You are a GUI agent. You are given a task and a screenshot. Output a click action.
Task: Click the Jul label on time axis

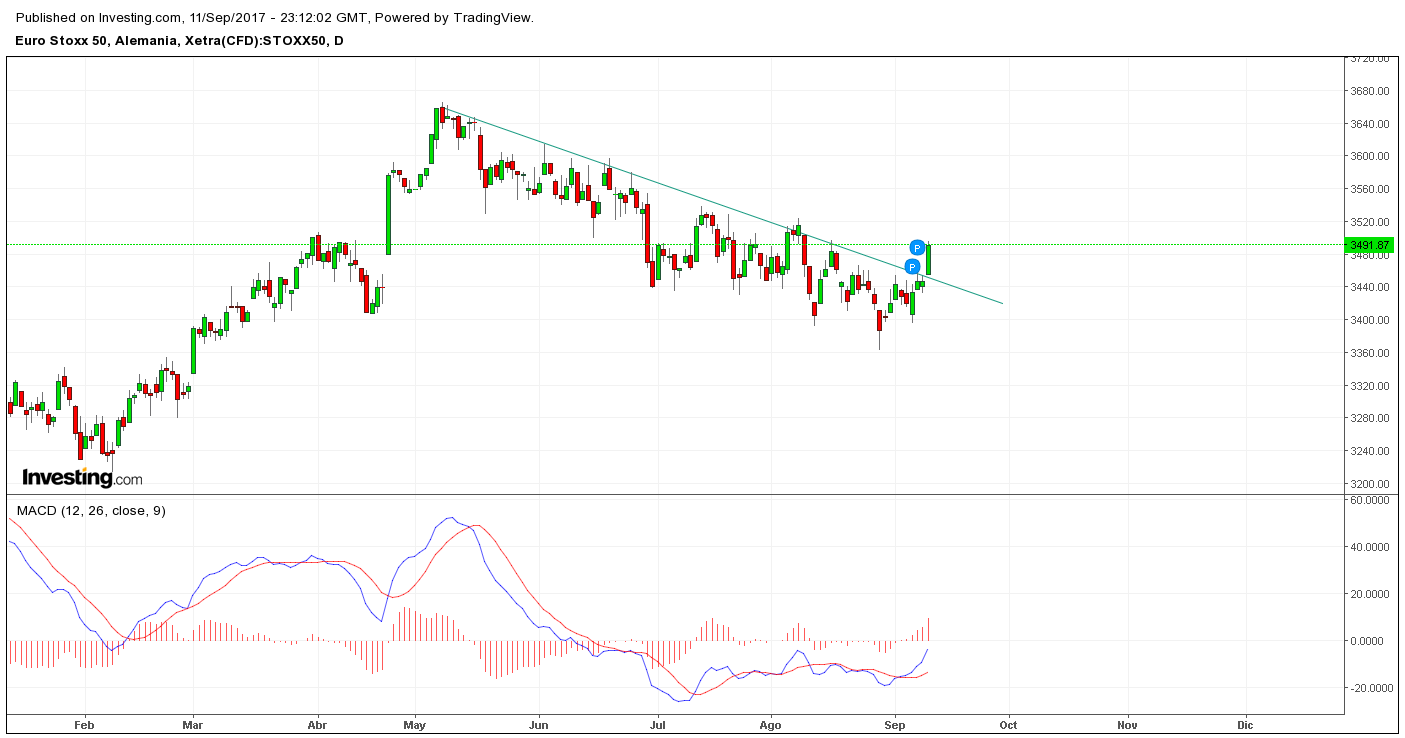click(x=656, y=725)
